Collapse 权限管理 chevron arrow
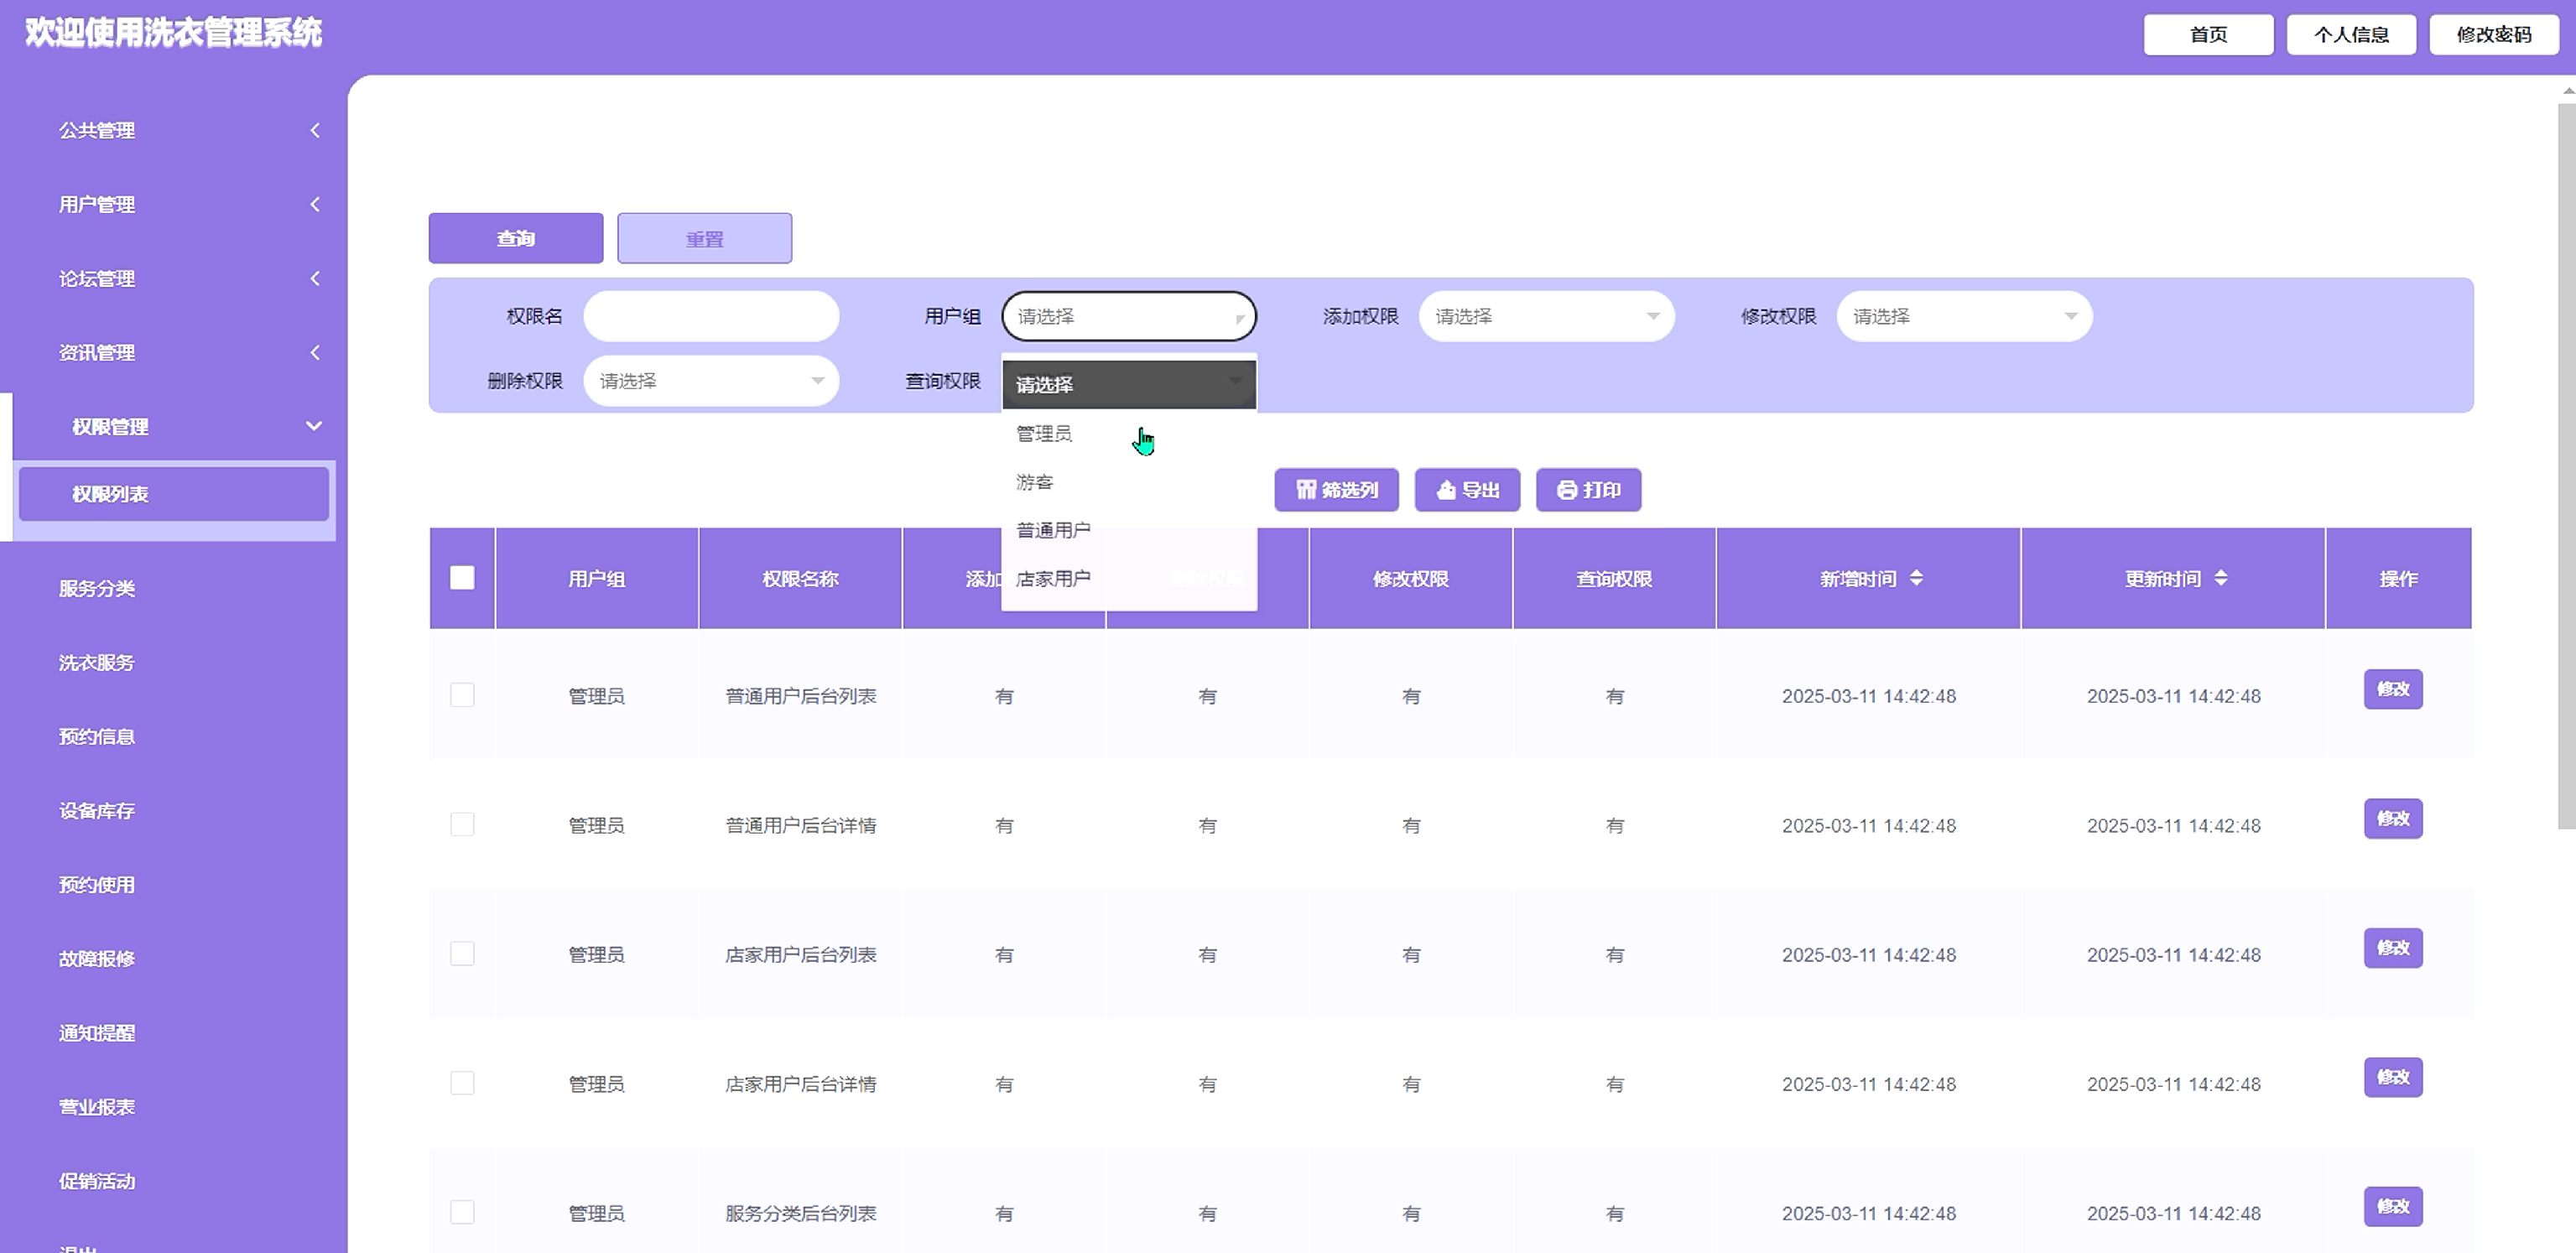 (x=314, y=426)
